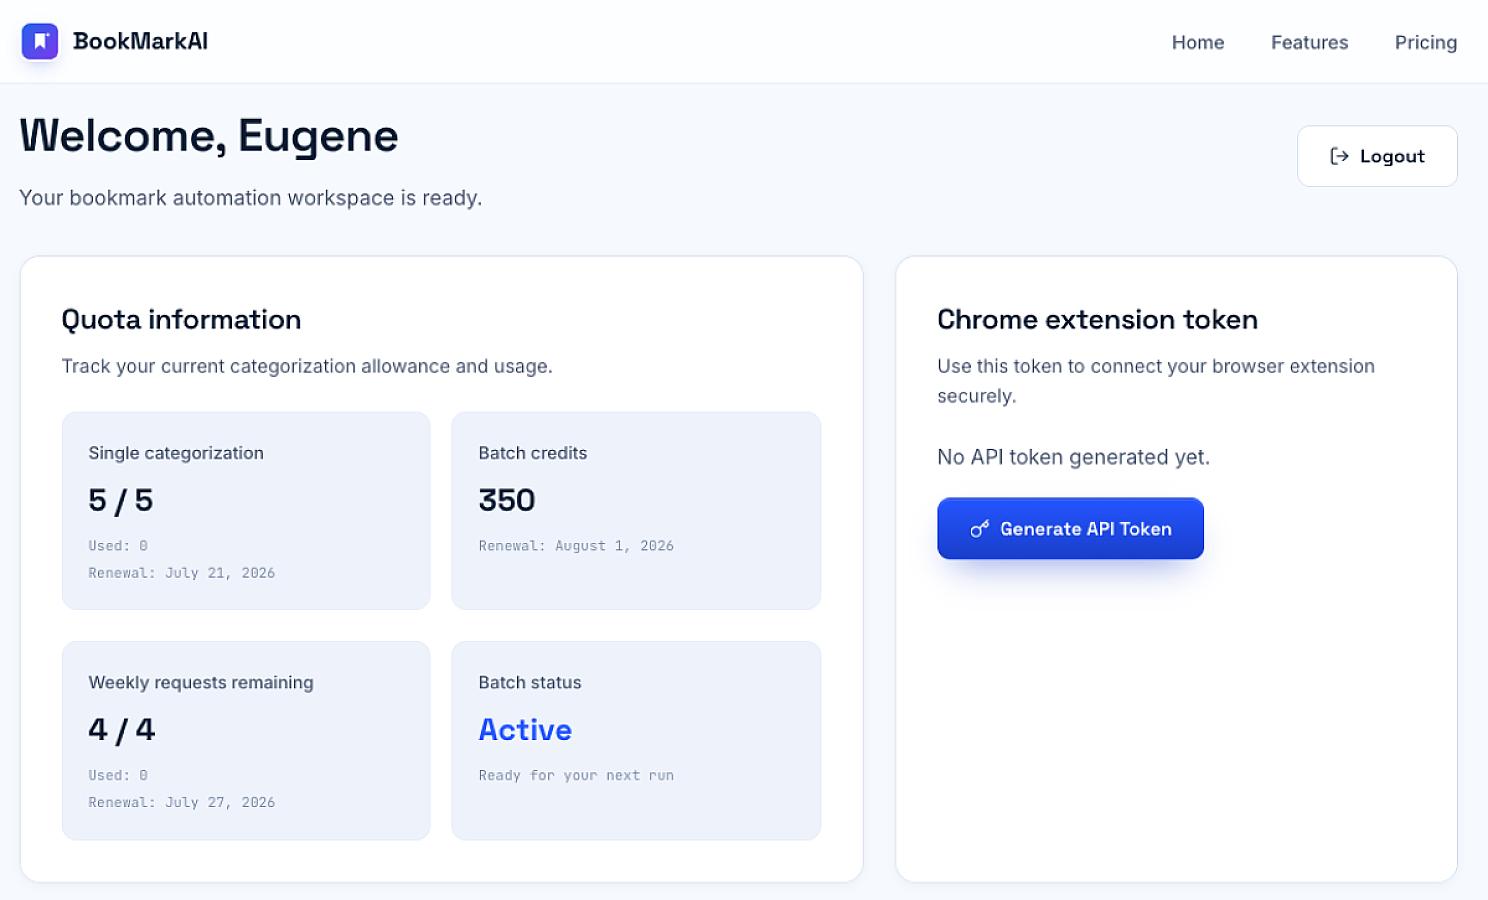Click 'Ready for your next run' text
1488x900 pixels.
[x=576, y=775]
